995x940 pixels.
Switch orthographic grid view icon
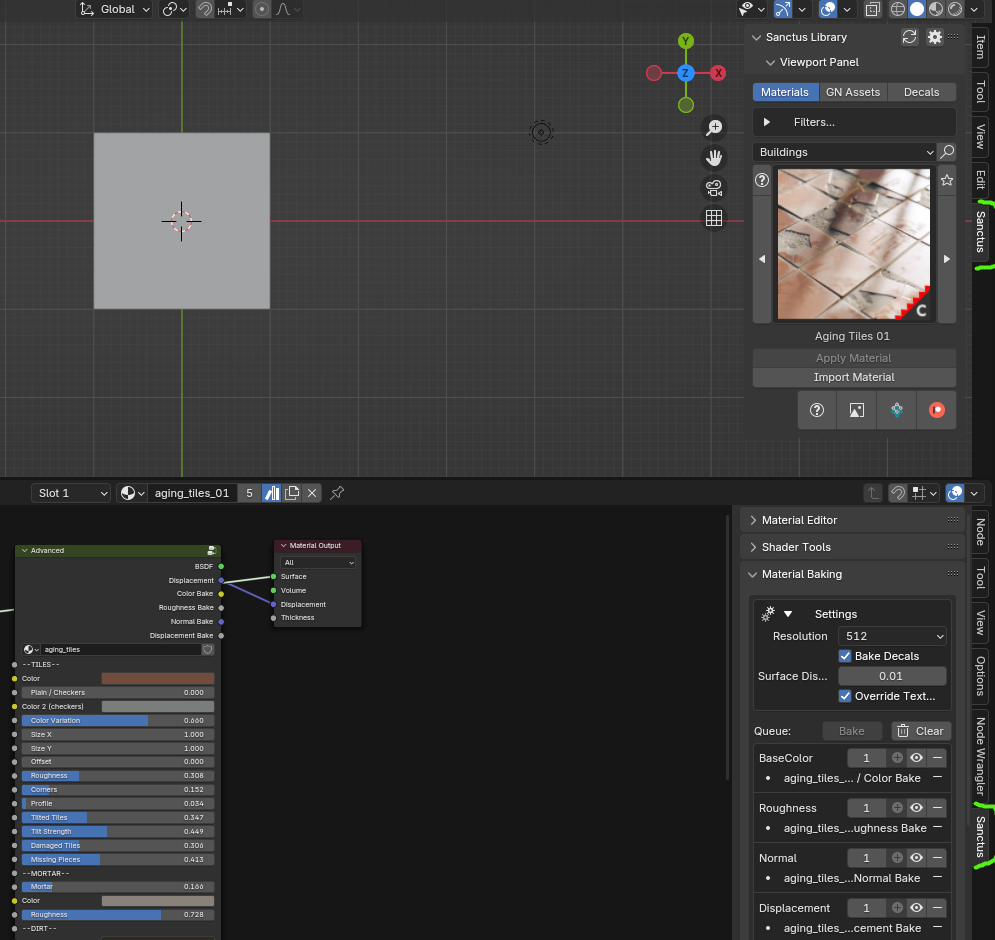click(714, 218)
